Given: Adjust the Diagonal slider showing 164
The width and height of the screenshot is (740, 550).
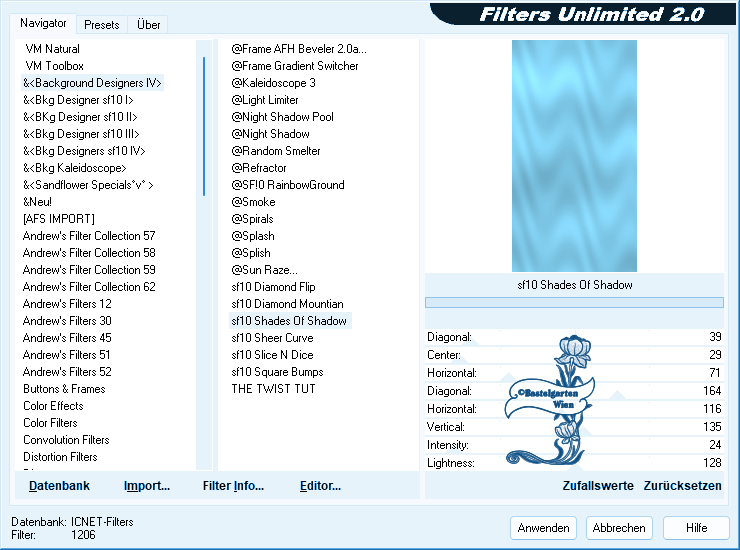Looking at the screenshot, I should 574,391.
